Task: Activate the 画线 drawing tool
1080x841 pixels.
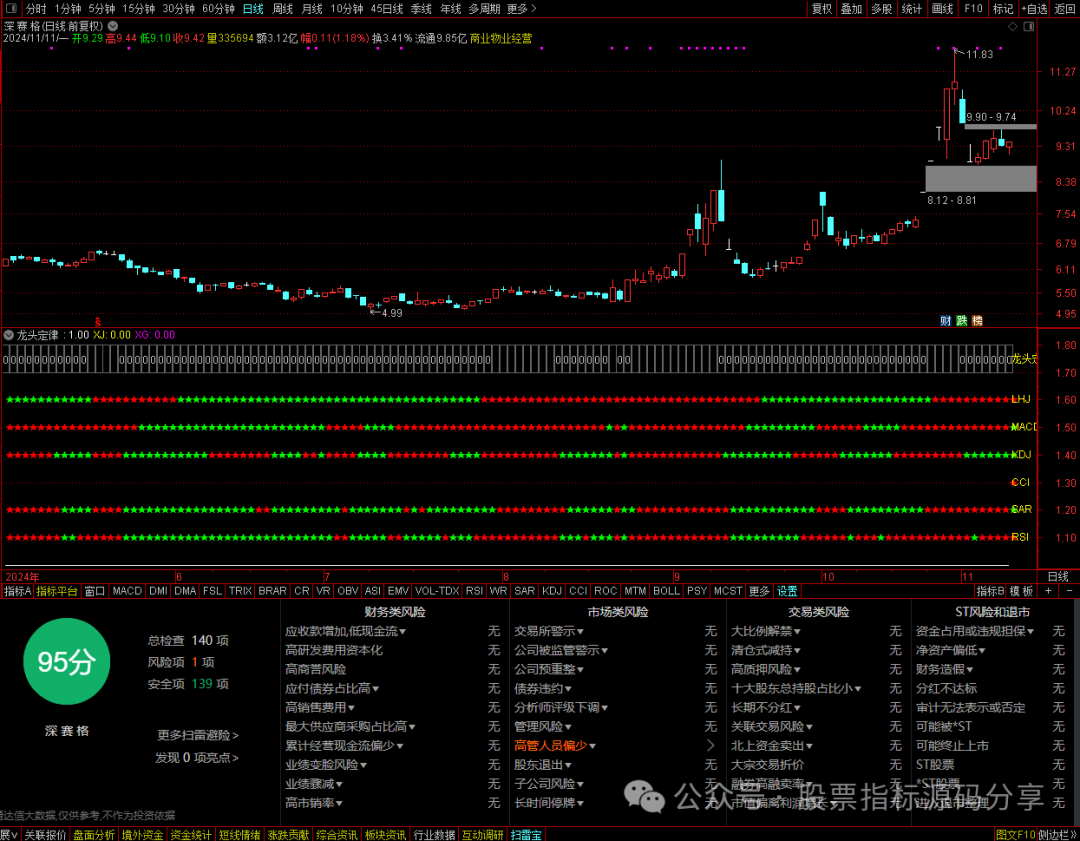Action: (942, 9)
